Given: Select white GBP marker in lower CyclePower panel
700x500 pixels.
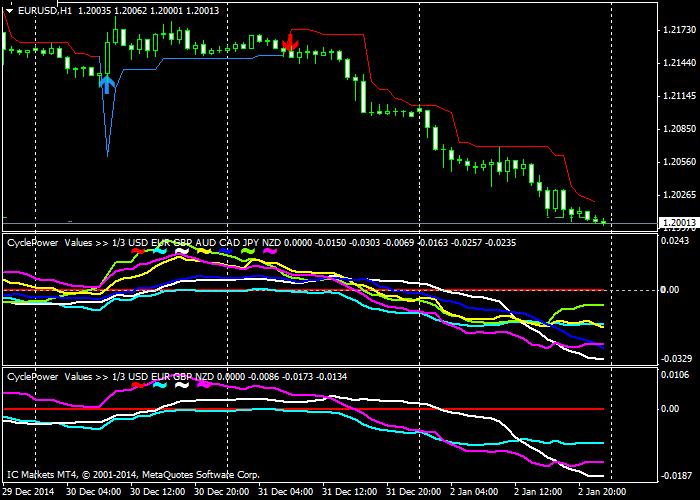Looking at the screenshot, I should pyautogui.click(x=181, y=384).
